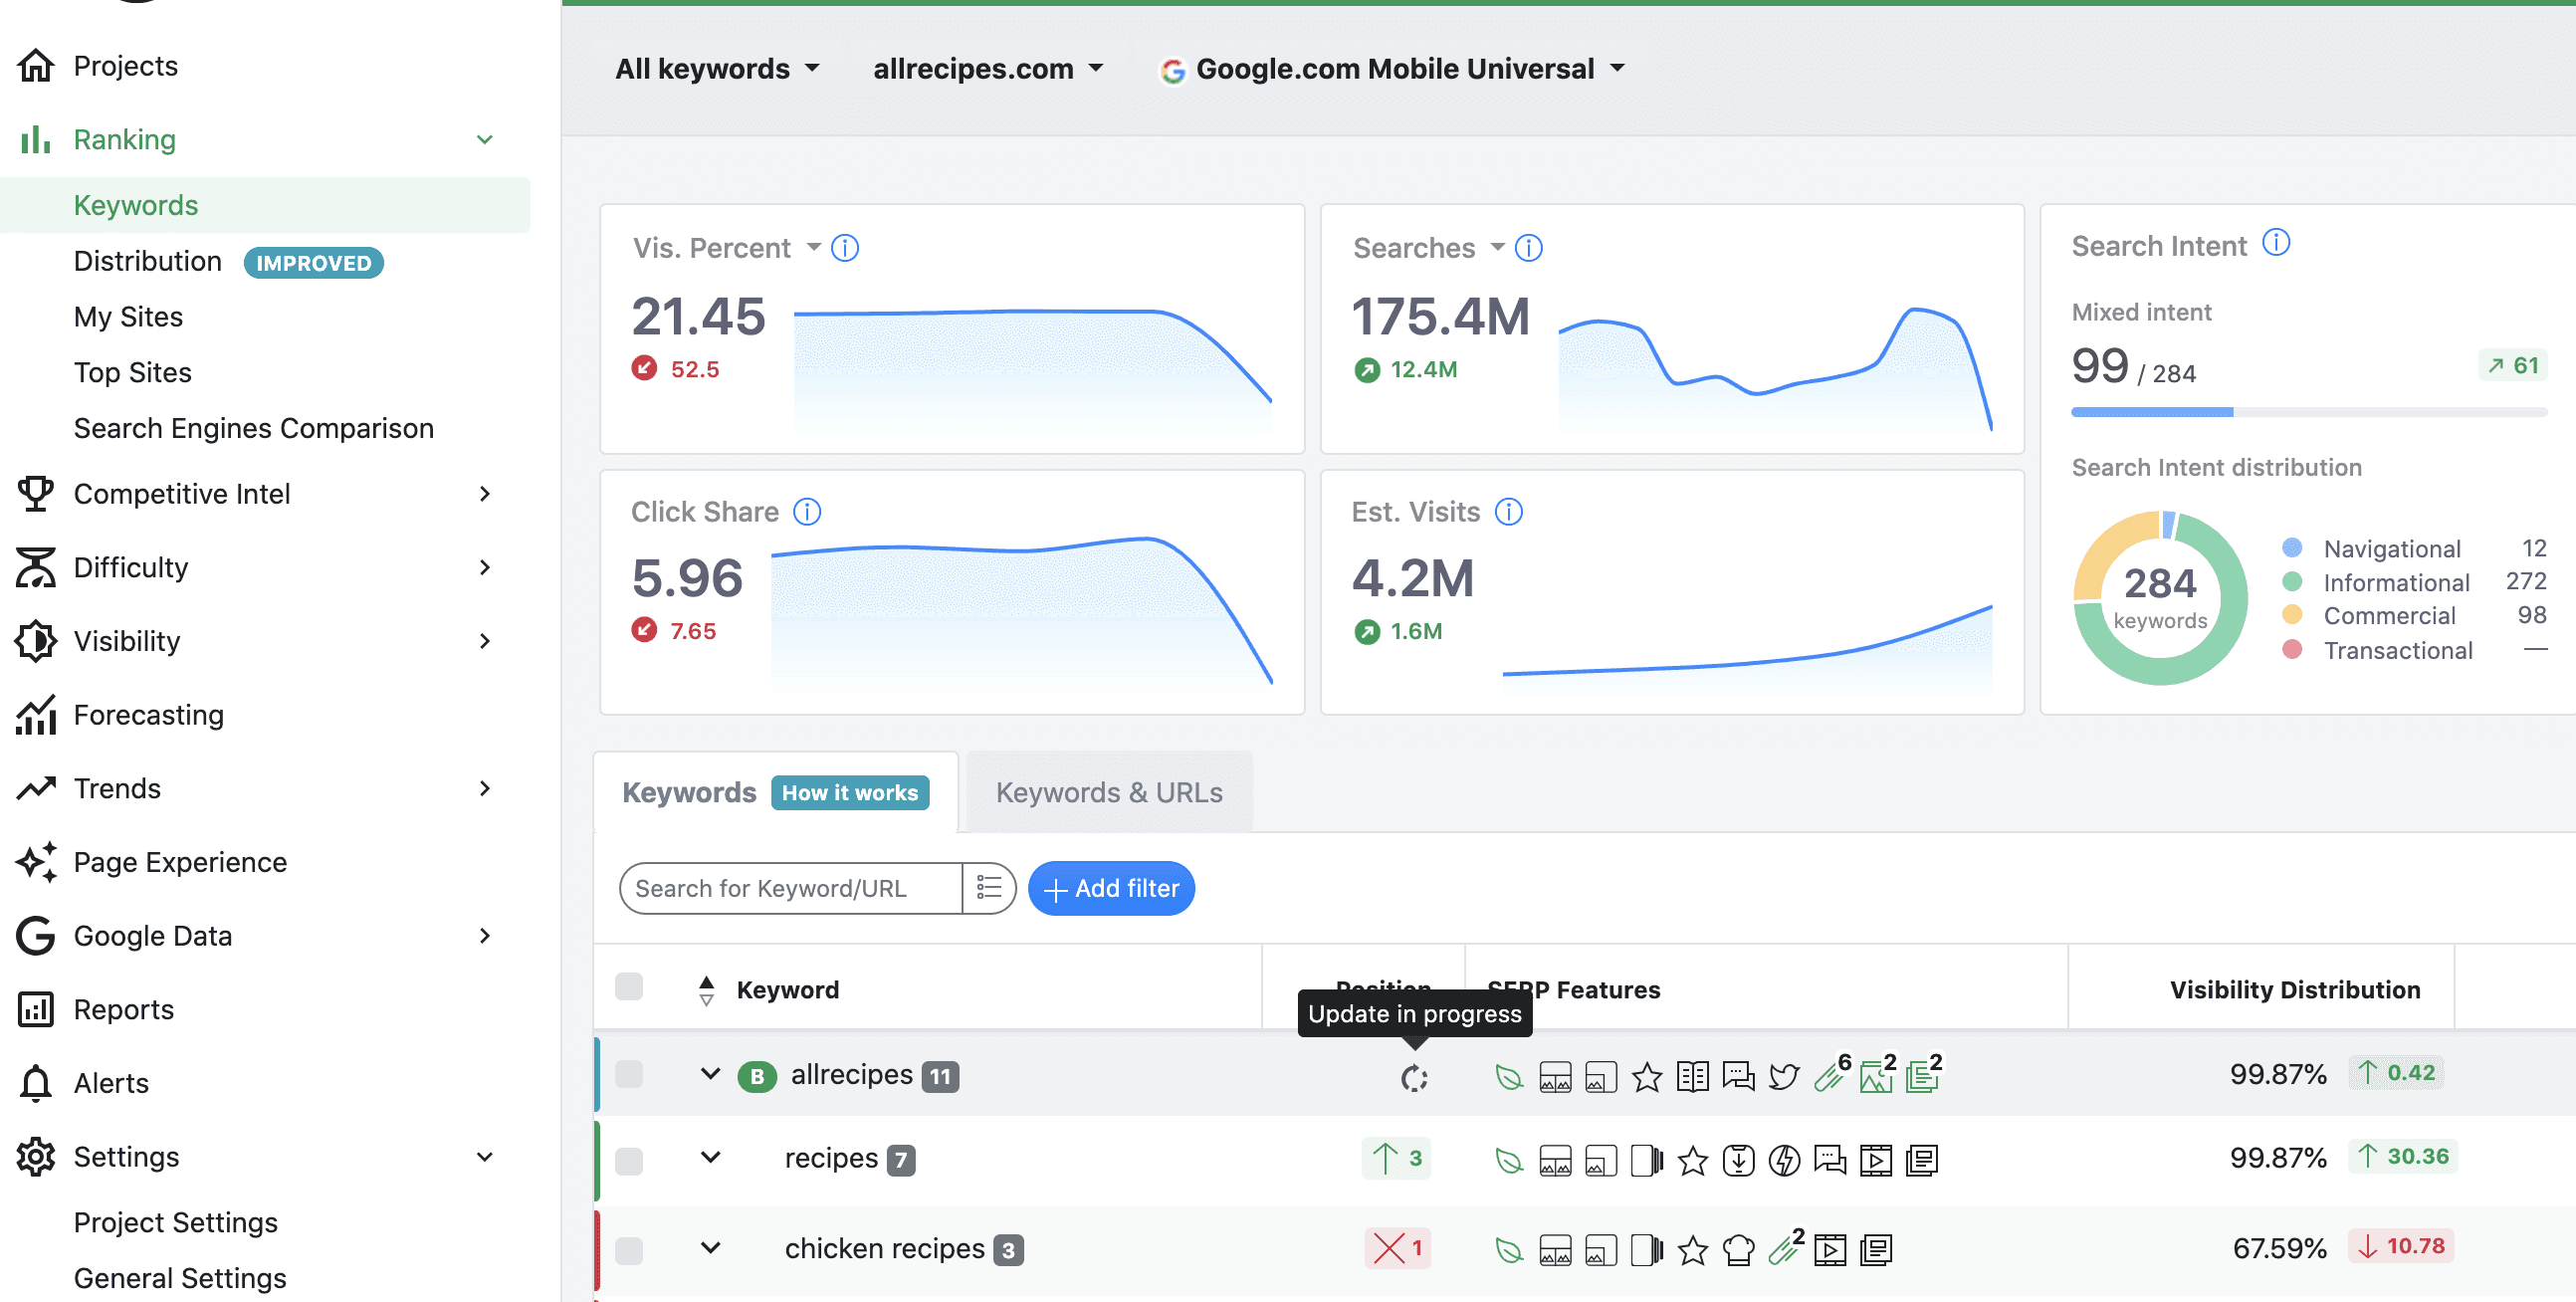
Task: Click the Commercial yellow legend dot
Action: [2293, 615]
